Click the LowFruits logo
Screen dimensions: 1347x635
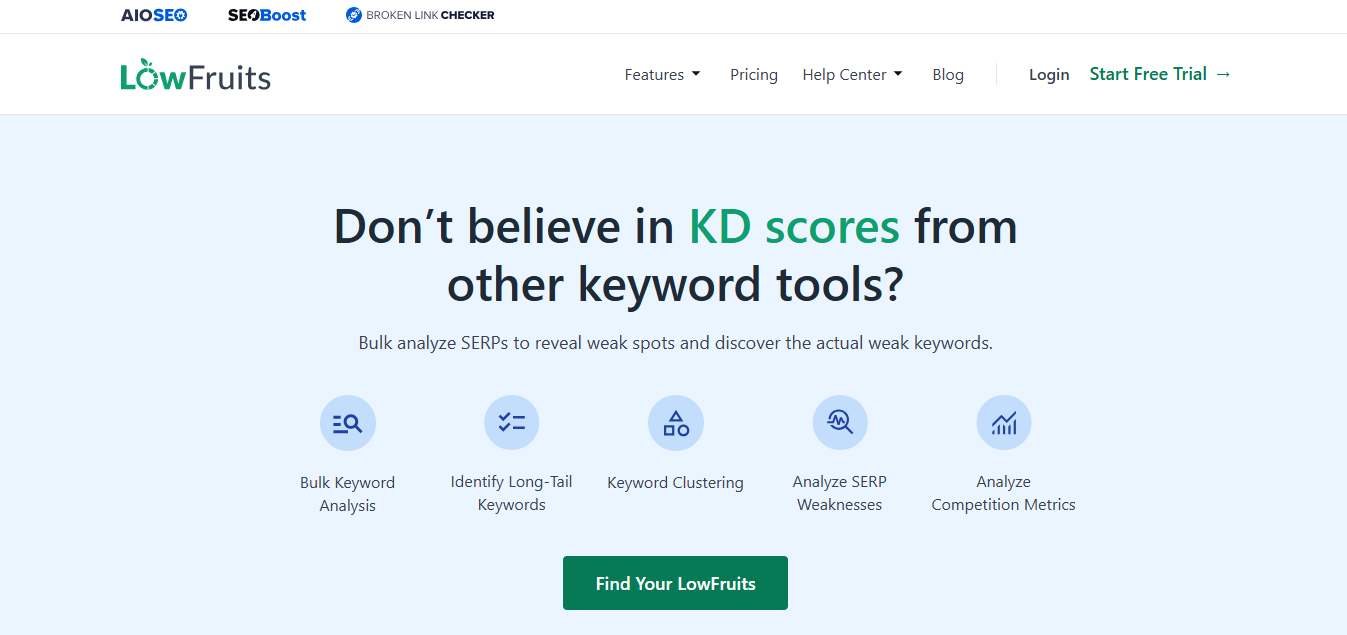pos(196,75)
